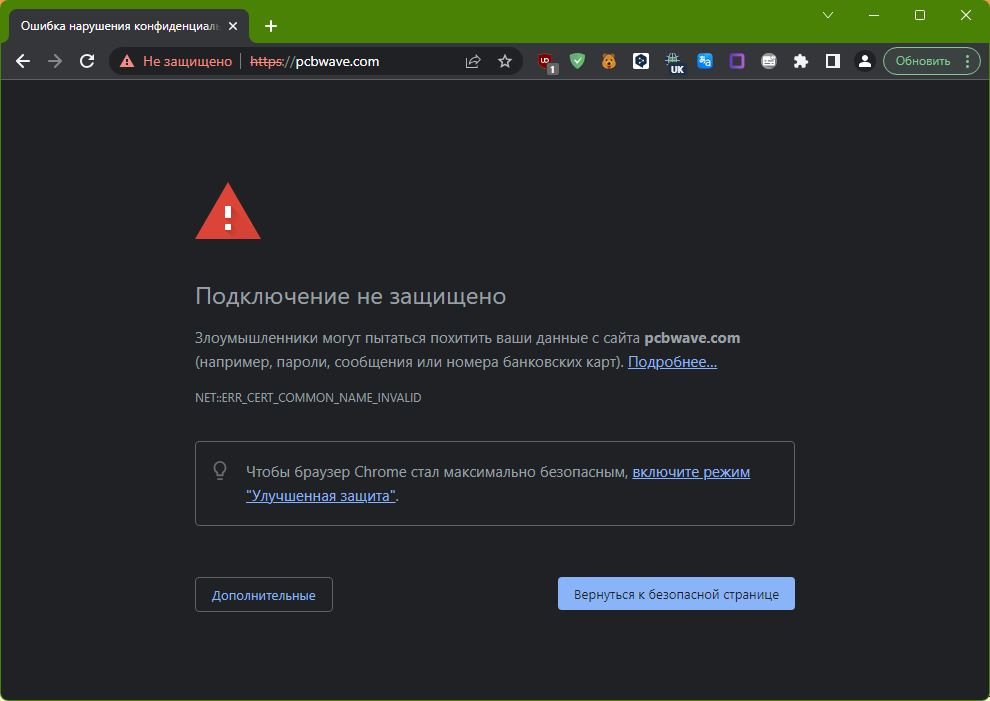Click the share page icon in address bar

(473, 61)
